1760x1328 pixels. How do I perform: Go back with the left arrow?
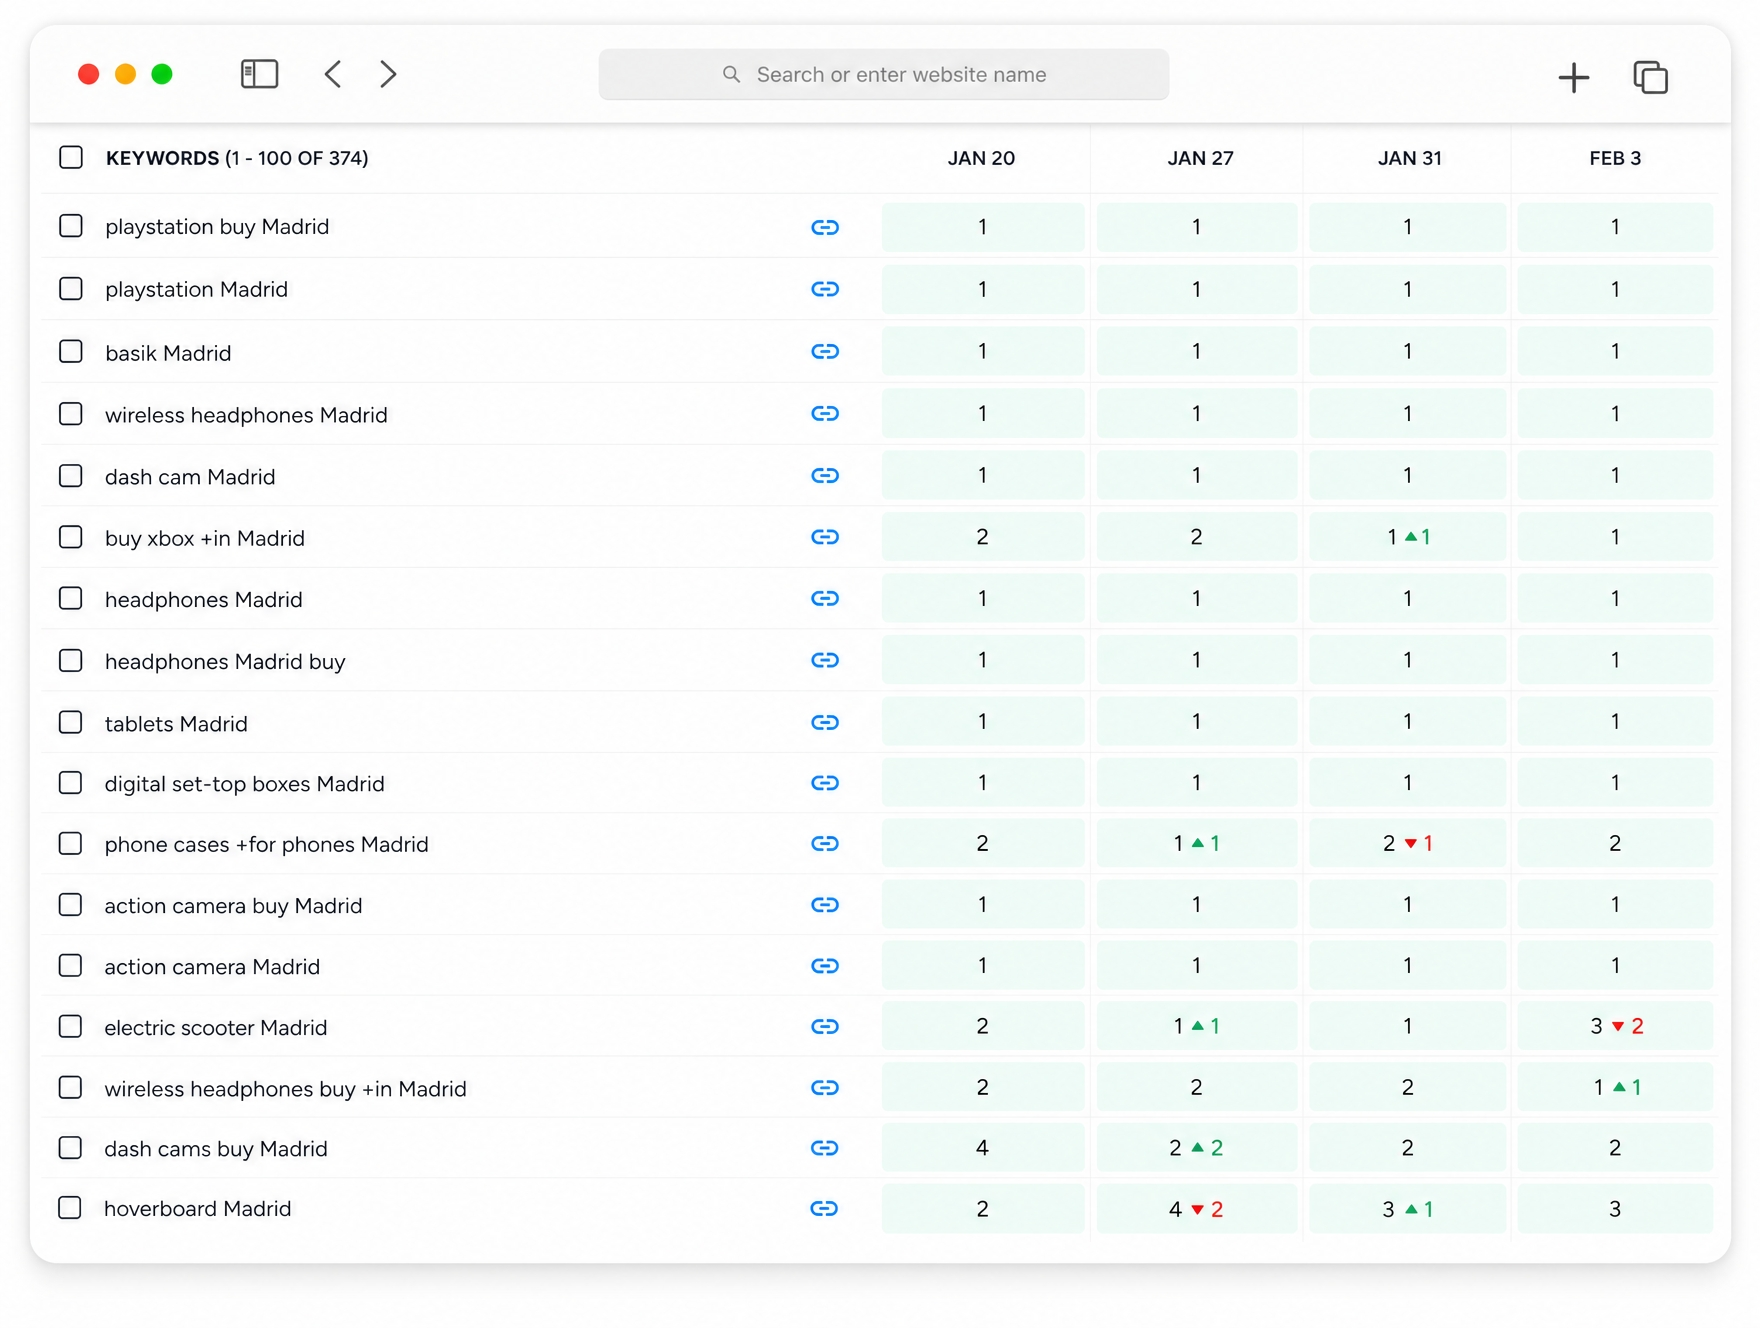click(333, 74)
